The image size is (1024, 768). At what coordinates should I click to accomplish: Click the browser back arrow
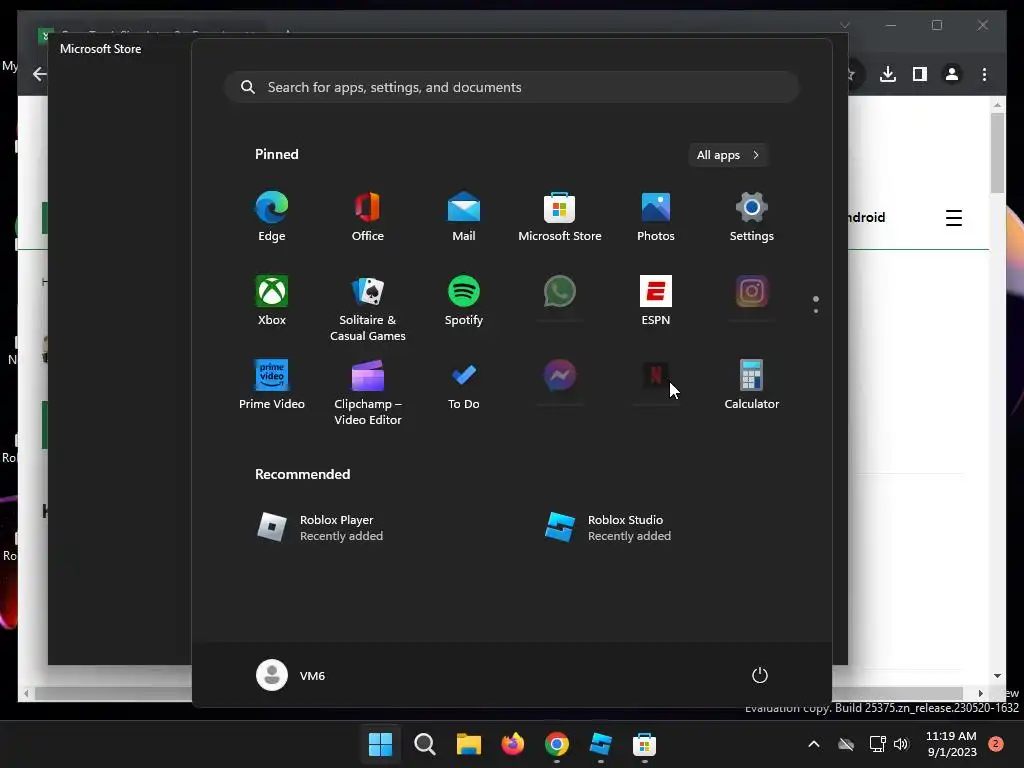(39, 74)
